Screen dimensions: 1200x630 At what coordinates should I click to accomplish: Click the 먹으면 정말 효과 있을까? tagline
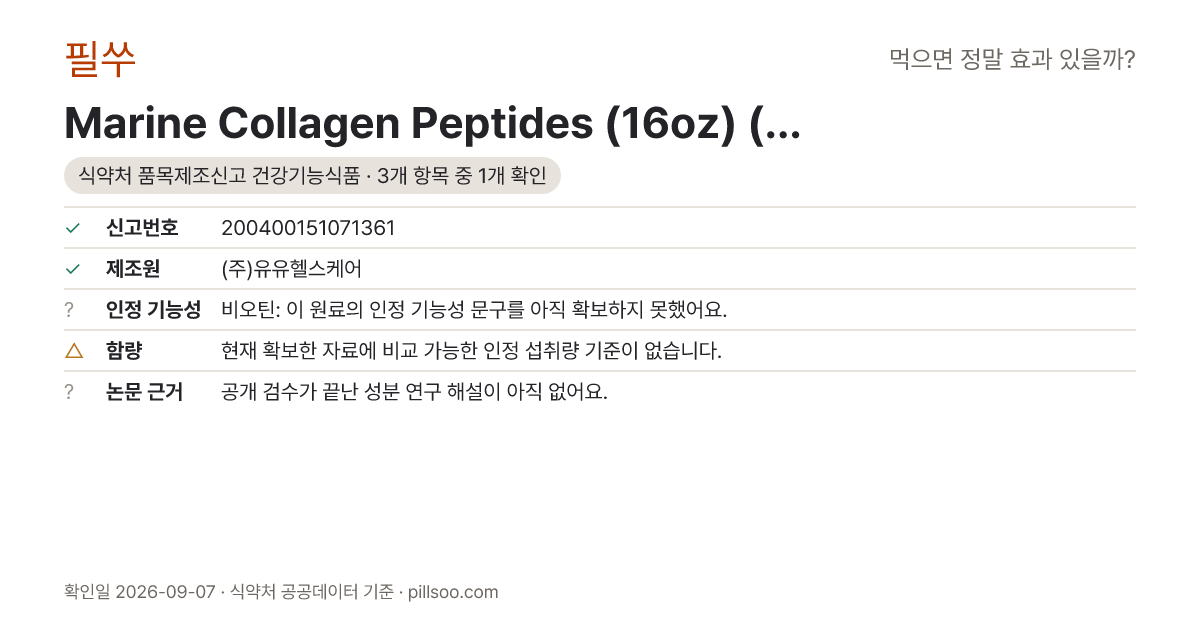[1012, 60]
